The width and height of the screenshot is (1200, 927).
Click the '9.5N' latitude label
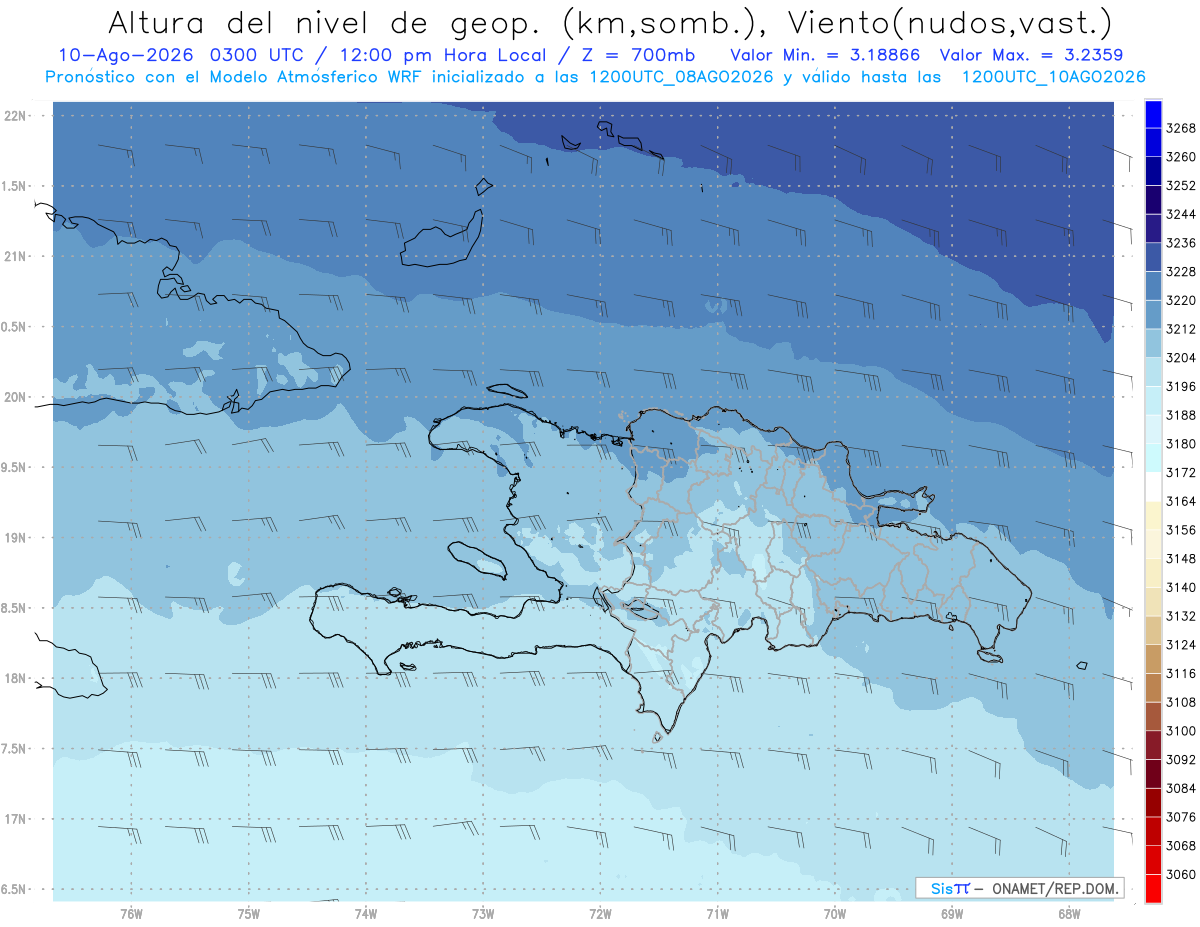(13, 467)
